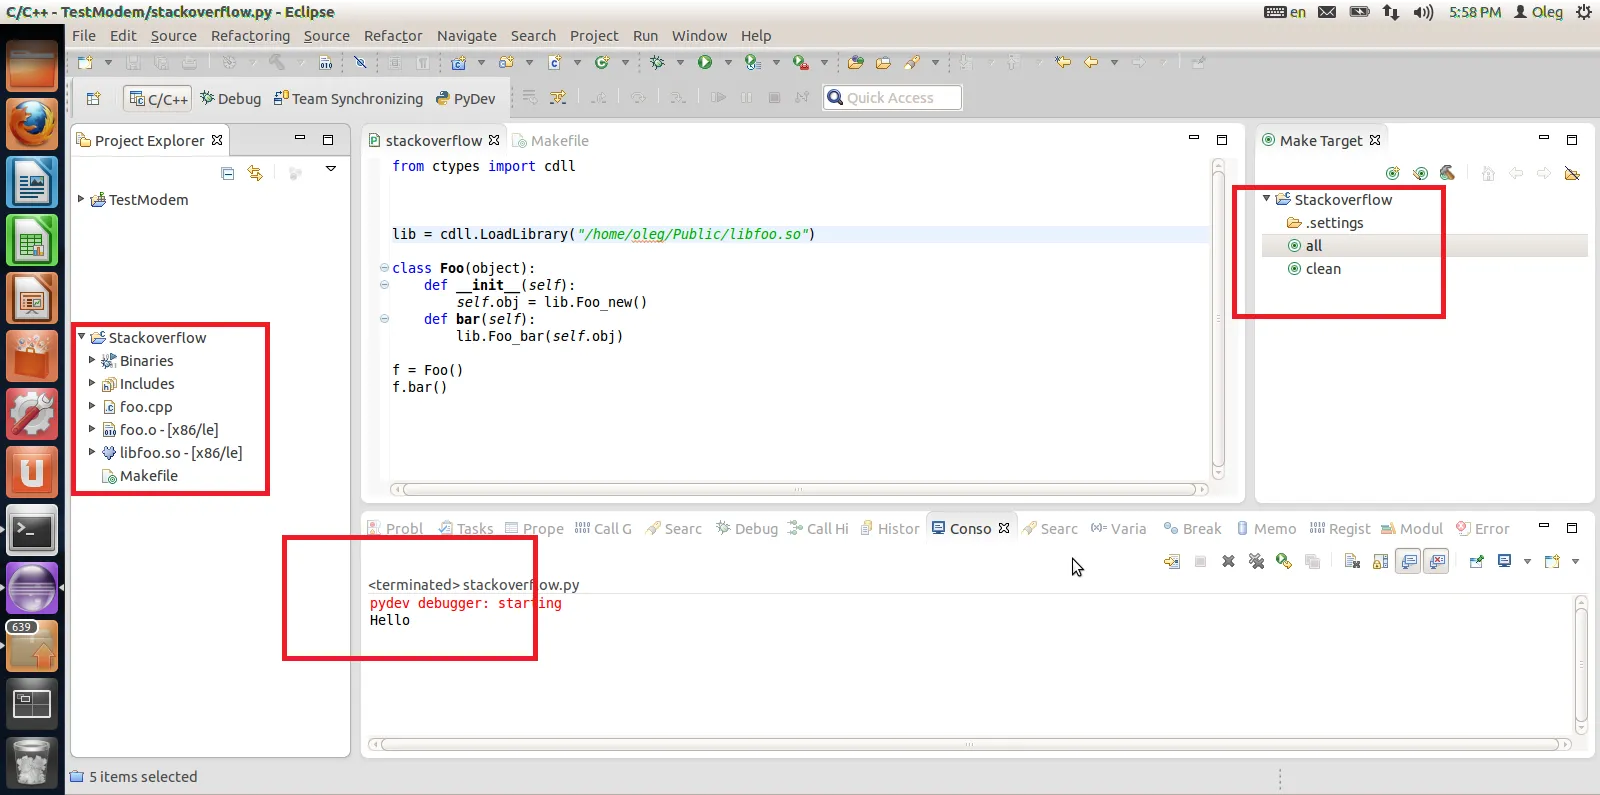Image resolution: width=1600 pixels, height=795 pixels.
Task: Open Ubuntu Software Center in the launcher
Action: point(32,356)
